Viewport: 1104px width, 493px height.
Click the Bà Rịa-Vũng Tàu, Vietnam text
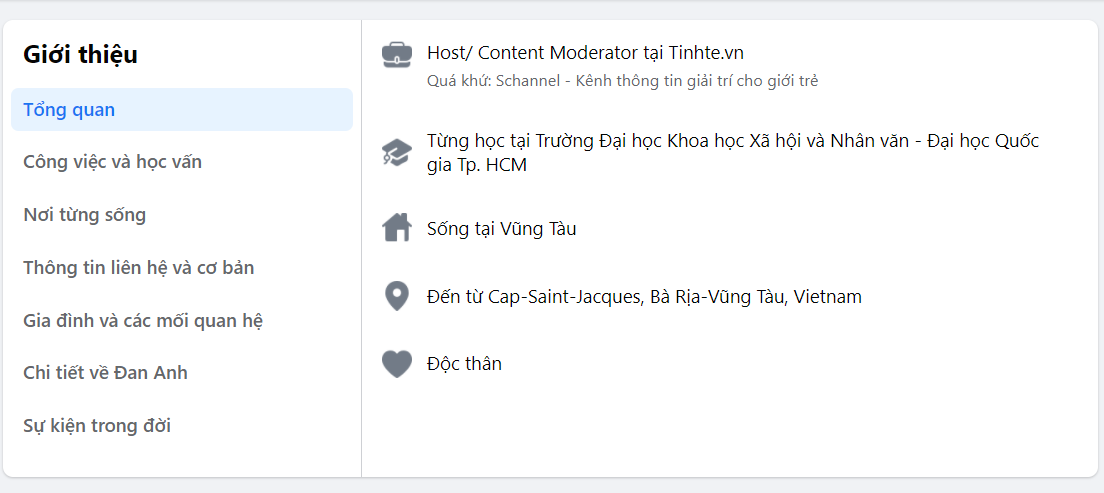(755, 297)
